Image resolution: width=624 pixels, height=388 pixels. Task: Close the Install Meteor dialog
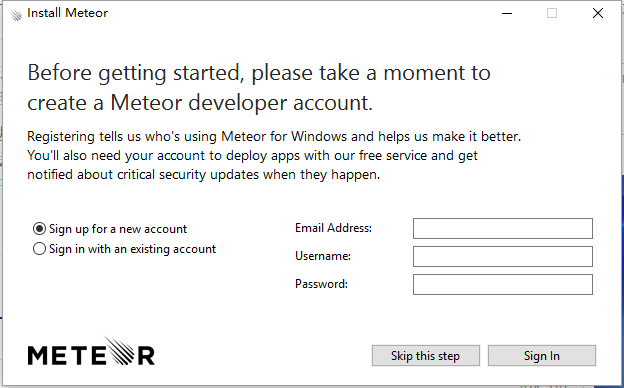[598, 13]
